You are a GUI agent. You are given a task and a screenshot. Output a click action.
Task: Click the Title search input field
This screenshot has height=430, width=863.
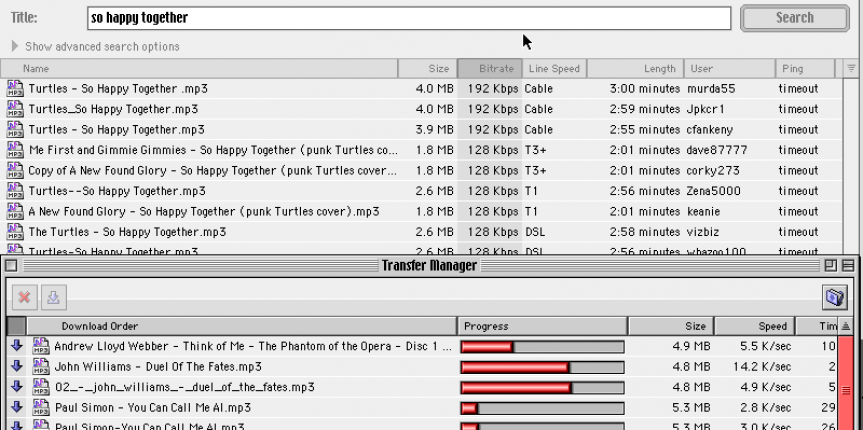tap(408, 18)
